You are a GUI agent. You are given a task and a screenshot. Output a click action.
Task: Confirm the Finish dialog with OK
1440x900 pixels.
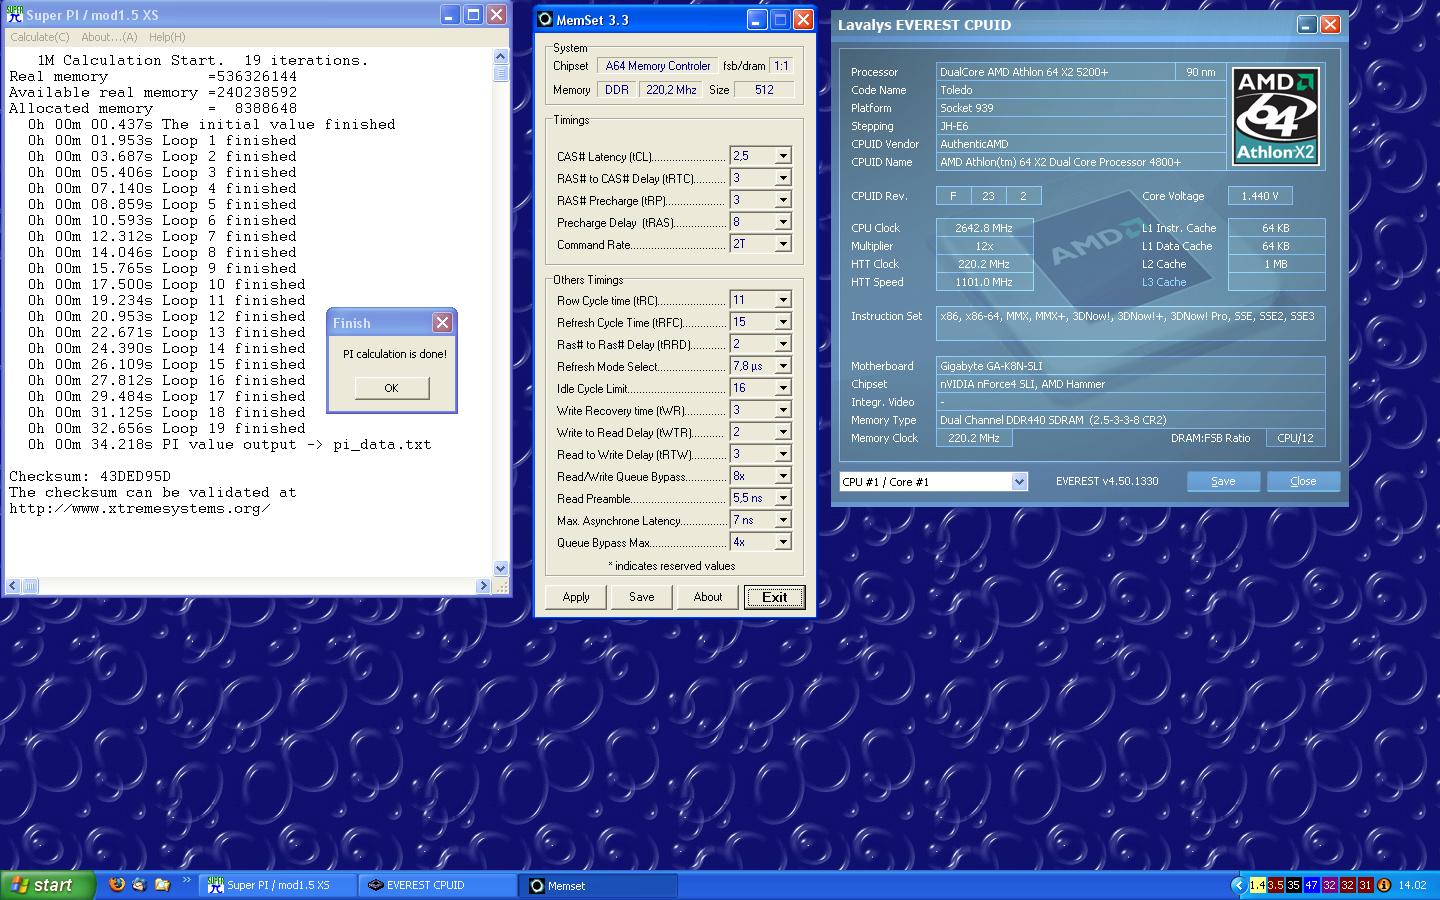pos(391,388)
